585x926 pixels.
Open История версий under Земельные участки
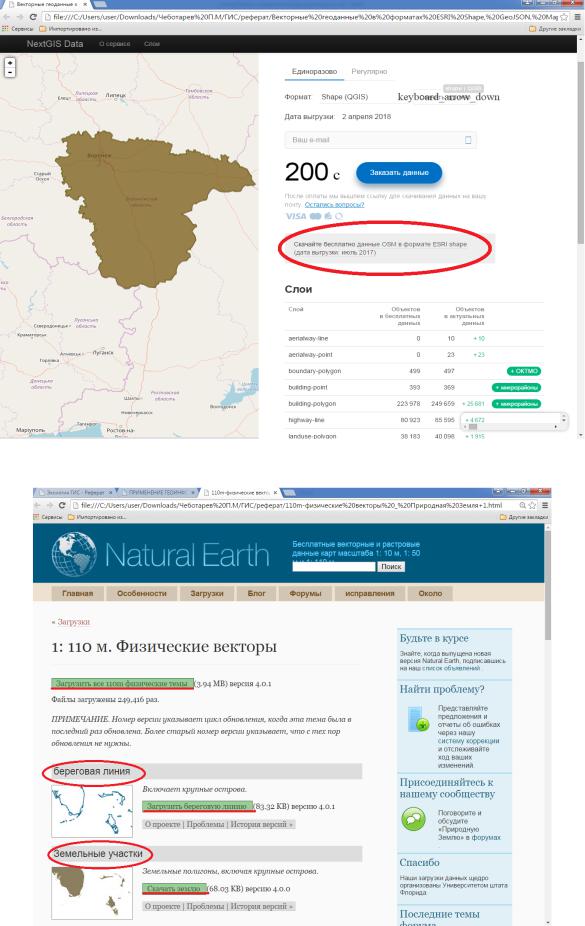261,906
